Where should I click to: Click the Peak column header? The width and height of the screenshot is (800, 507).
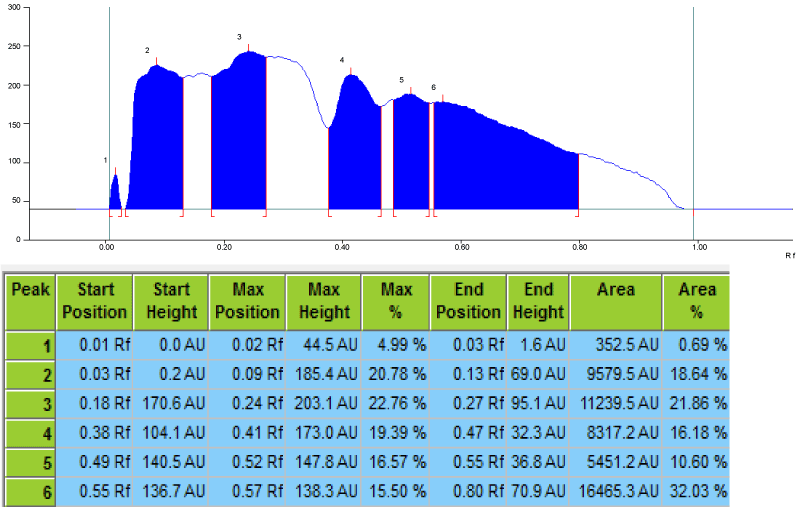(x=30, y=302)
